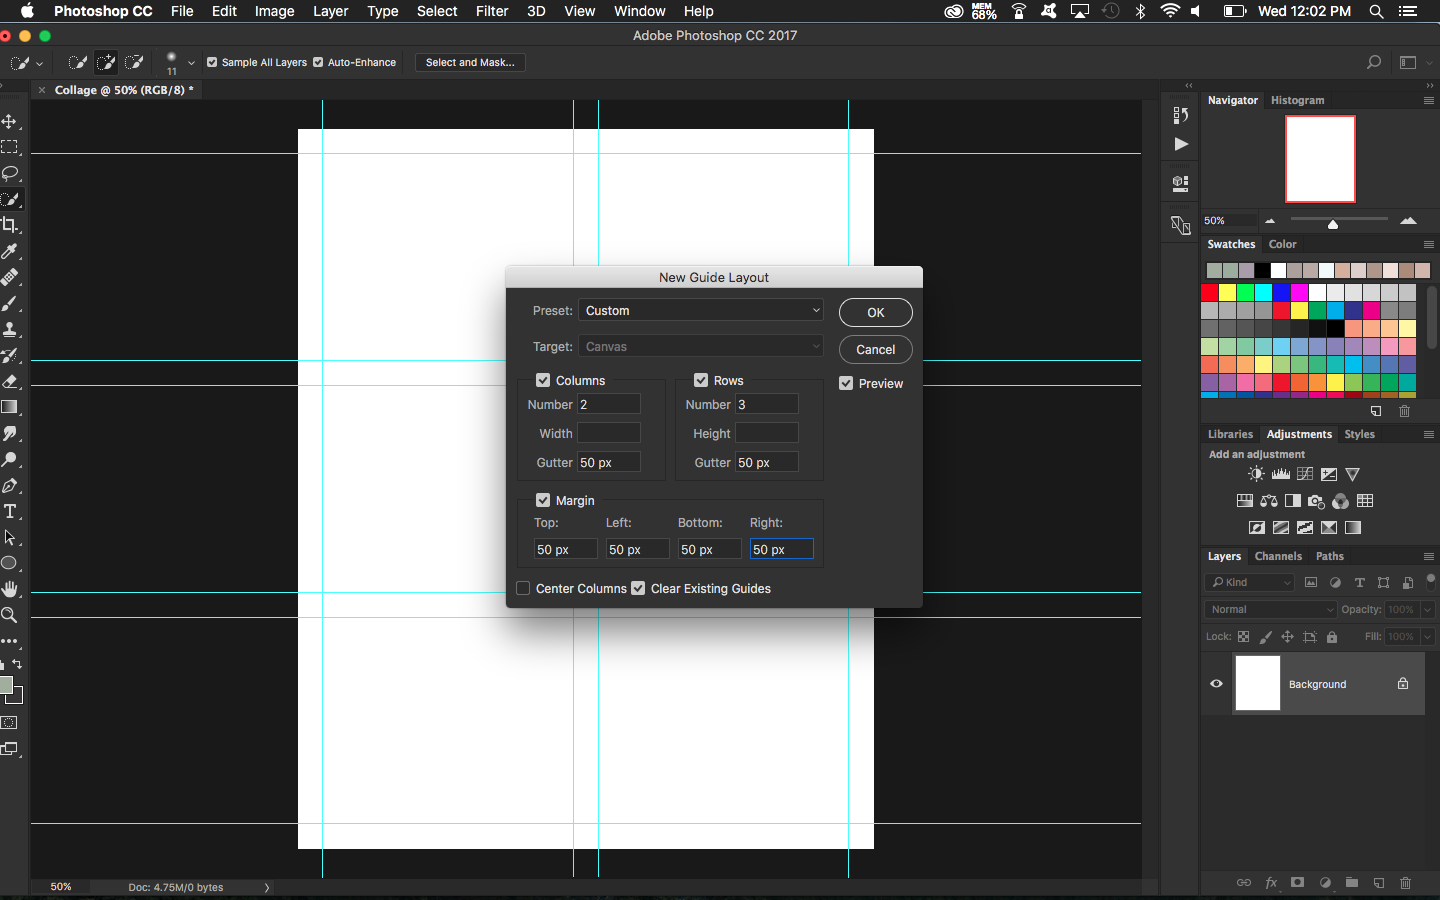
Task: Open the Layers panel options menu
Action: 1429,556
